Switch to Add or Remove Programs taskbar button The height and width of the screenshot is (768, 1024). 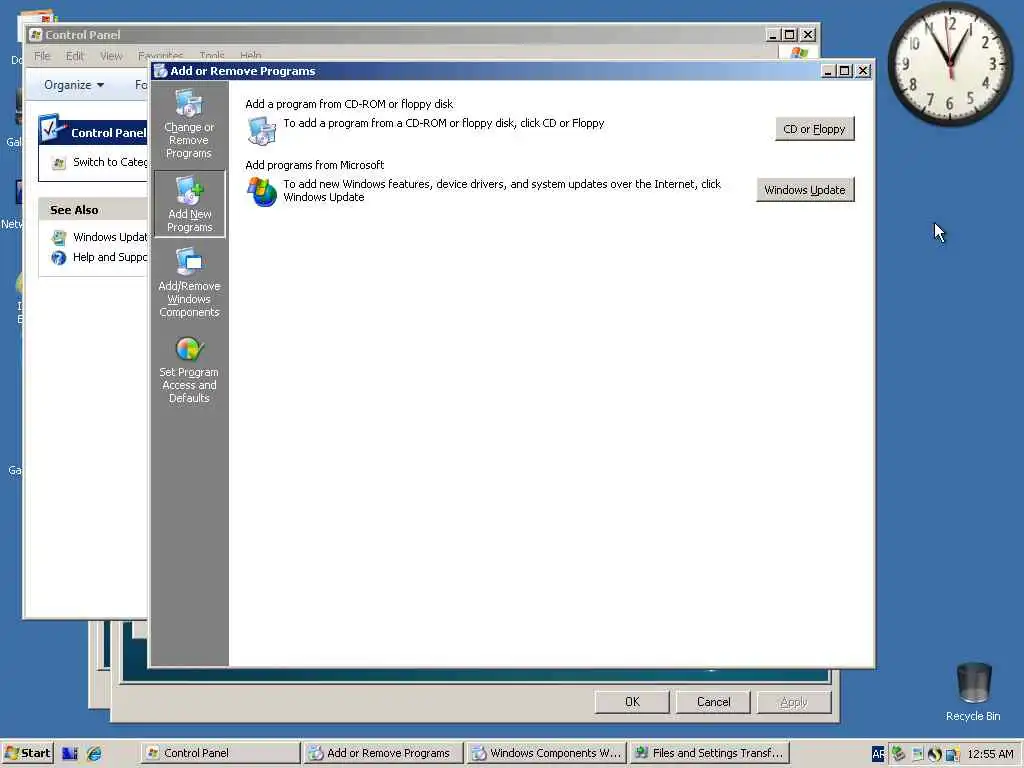pyautogui.click(x=383, y=753)
